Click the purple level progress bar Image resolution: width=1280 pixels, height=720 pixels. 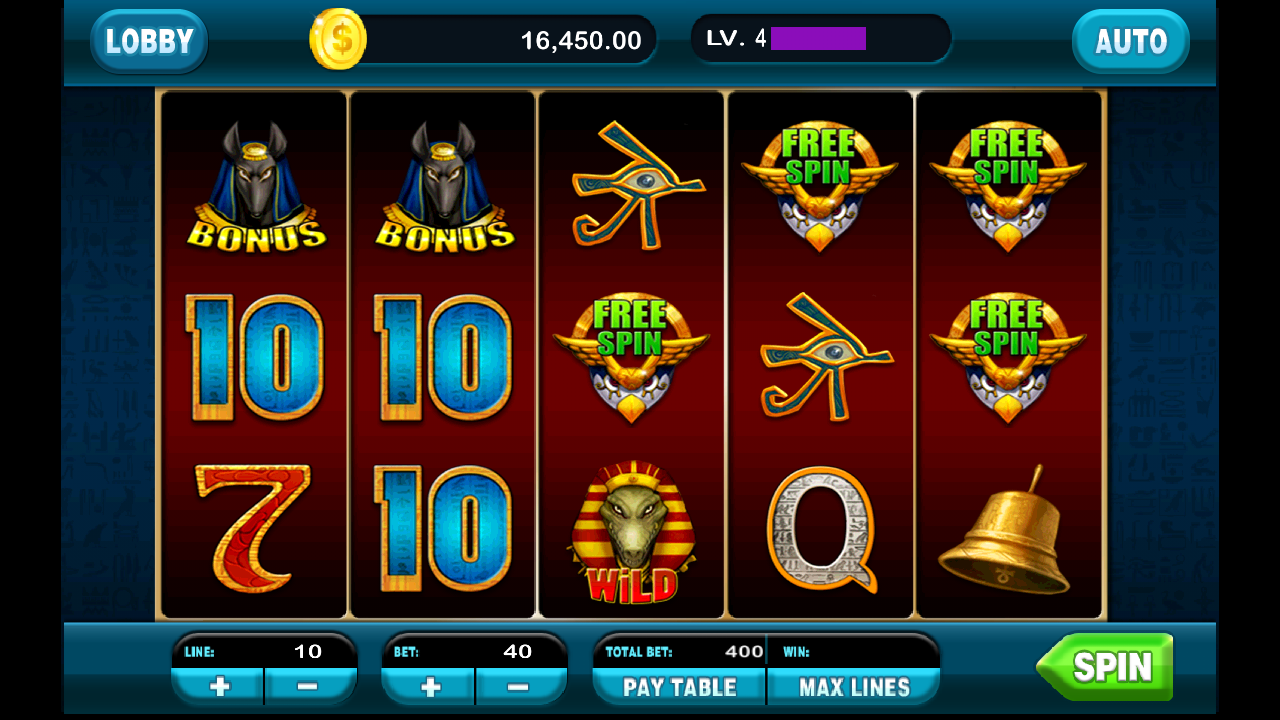pyautogui.click(x=818, y=39)
